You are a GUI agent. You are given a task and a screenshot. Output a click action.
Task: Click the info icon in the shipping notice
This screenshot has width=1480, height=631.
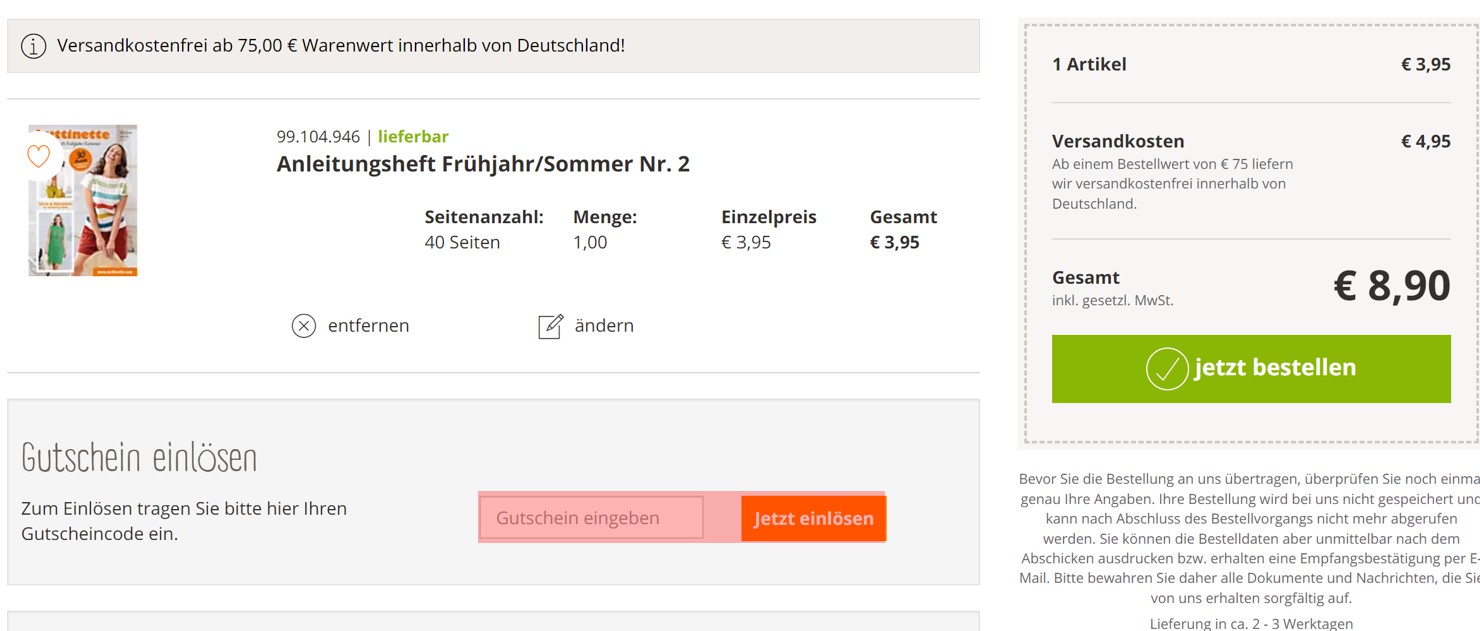click(34, 46)
